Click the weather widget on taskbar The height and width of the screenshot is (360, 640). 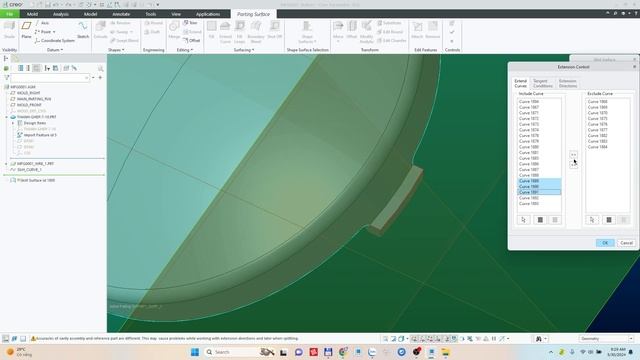point(20,352)
